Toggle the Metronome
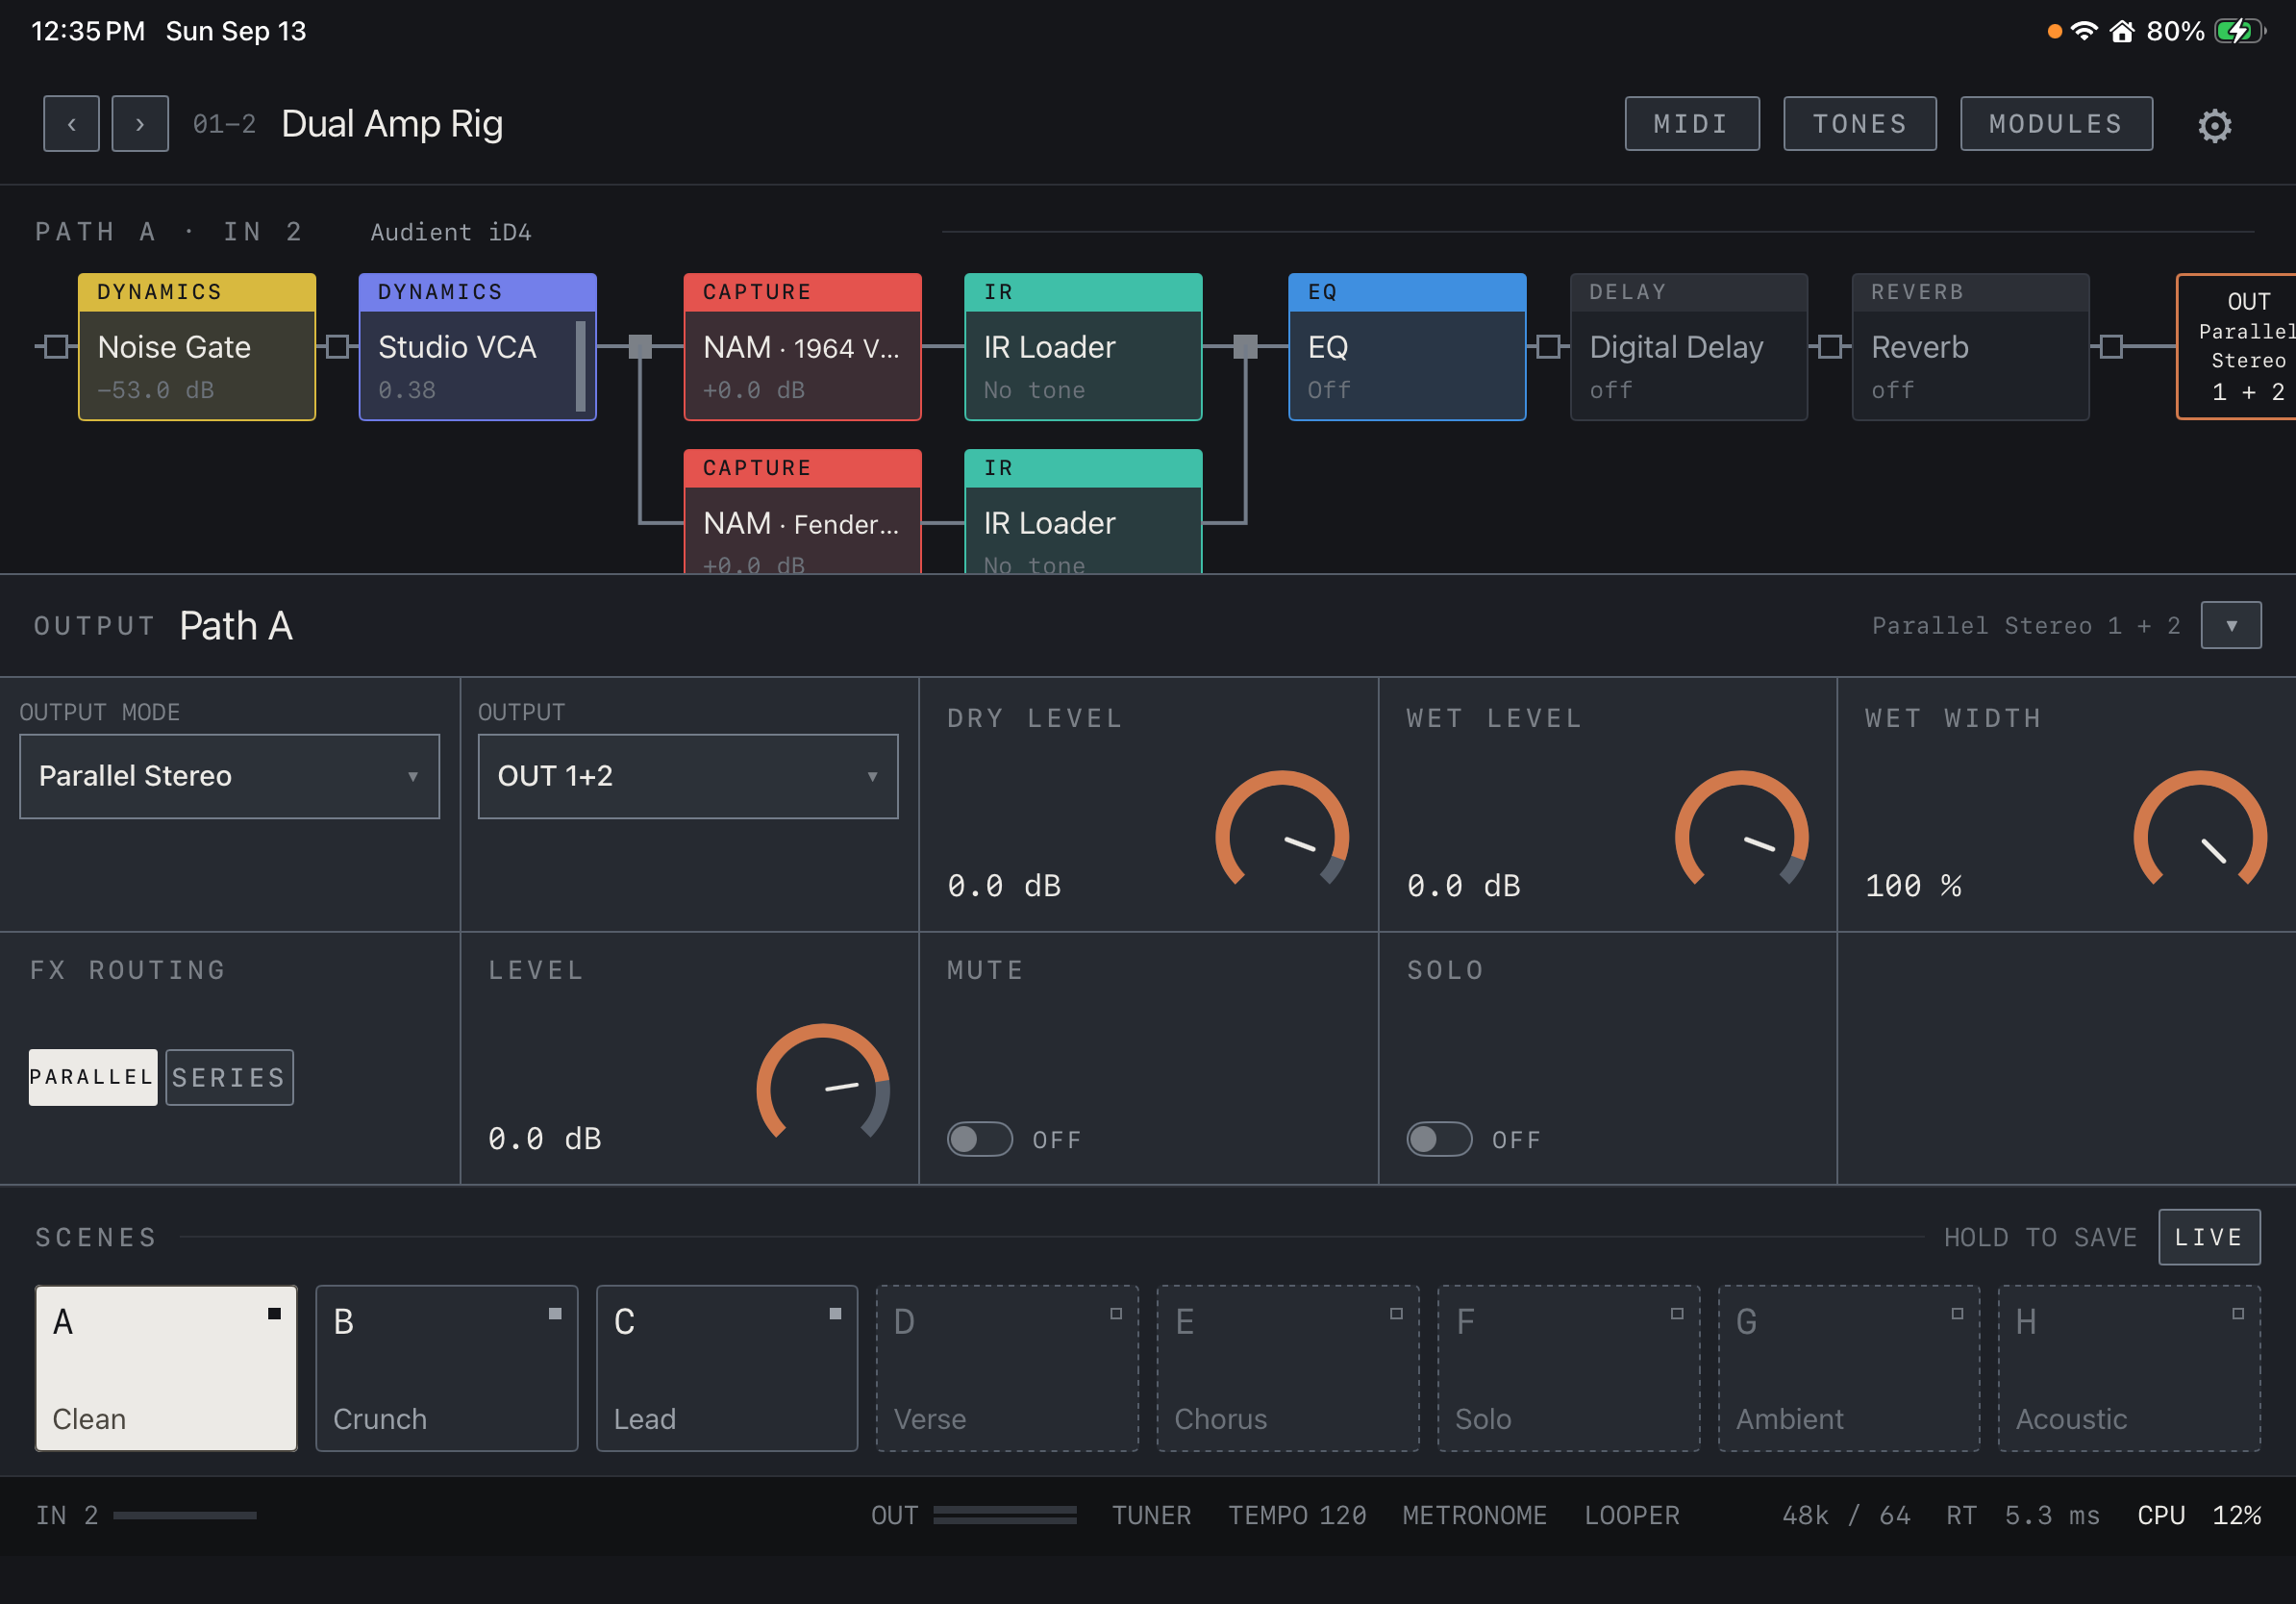This screenshot has height=1604, width=2296. pyautogui.click(x=1474, y=1515)
